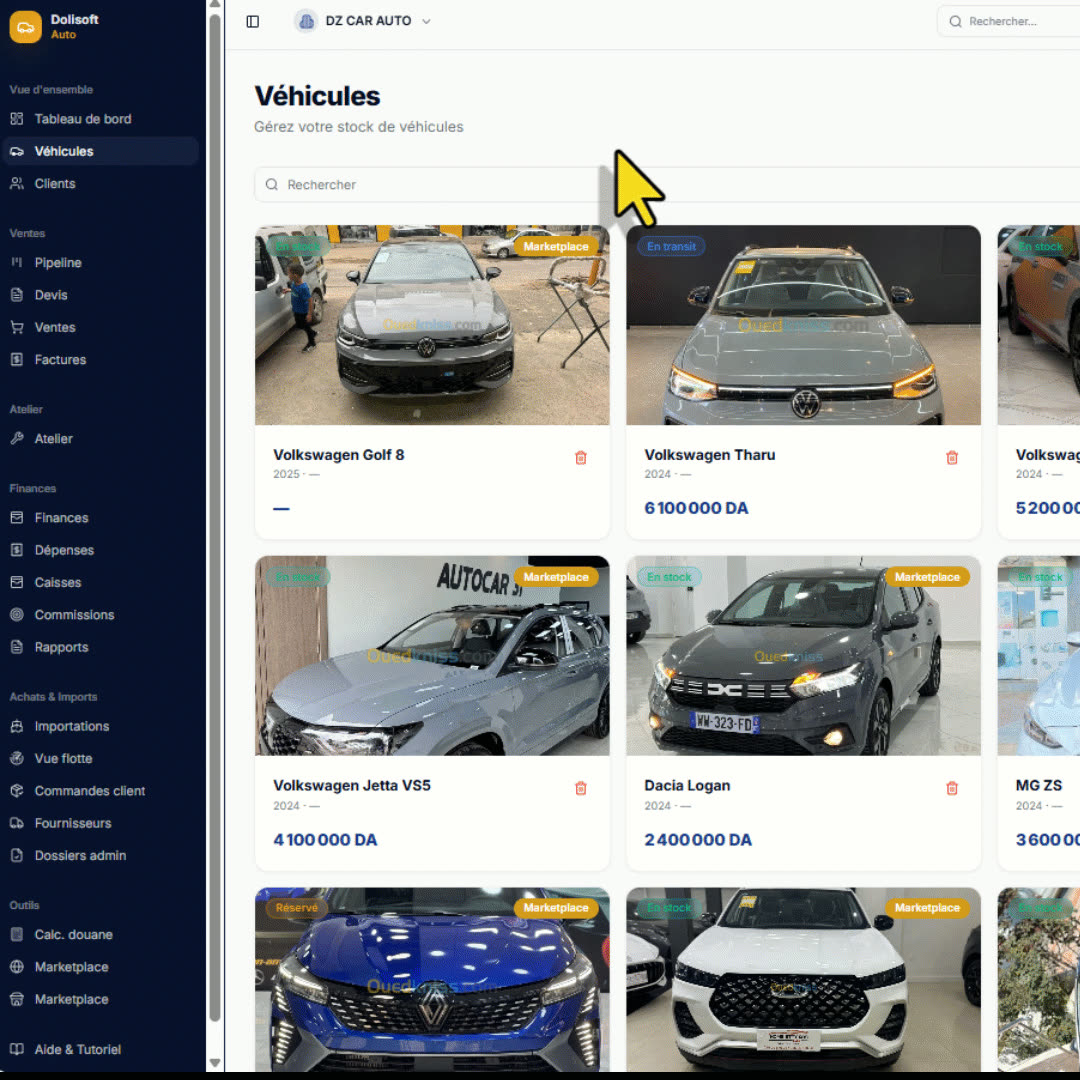The height and width of the screenshot is (1080, 1080).
Task: Click the Rapports document icon
Action: 17,647
